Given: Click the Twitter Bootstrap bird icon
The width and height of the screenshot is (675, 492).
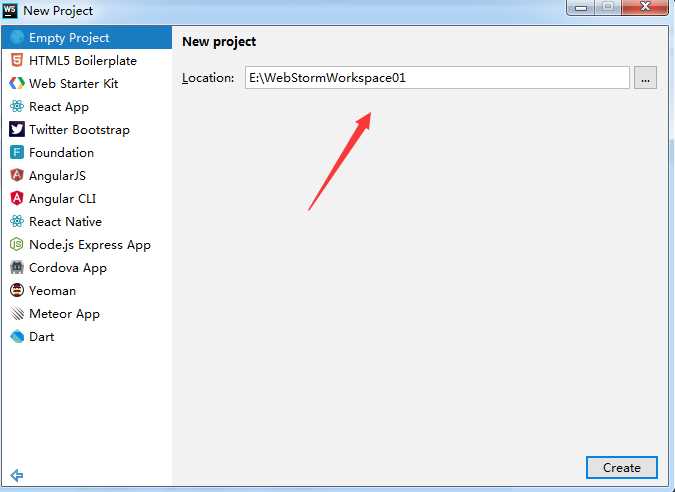Looking at the screenshot, I should [17, 129].
